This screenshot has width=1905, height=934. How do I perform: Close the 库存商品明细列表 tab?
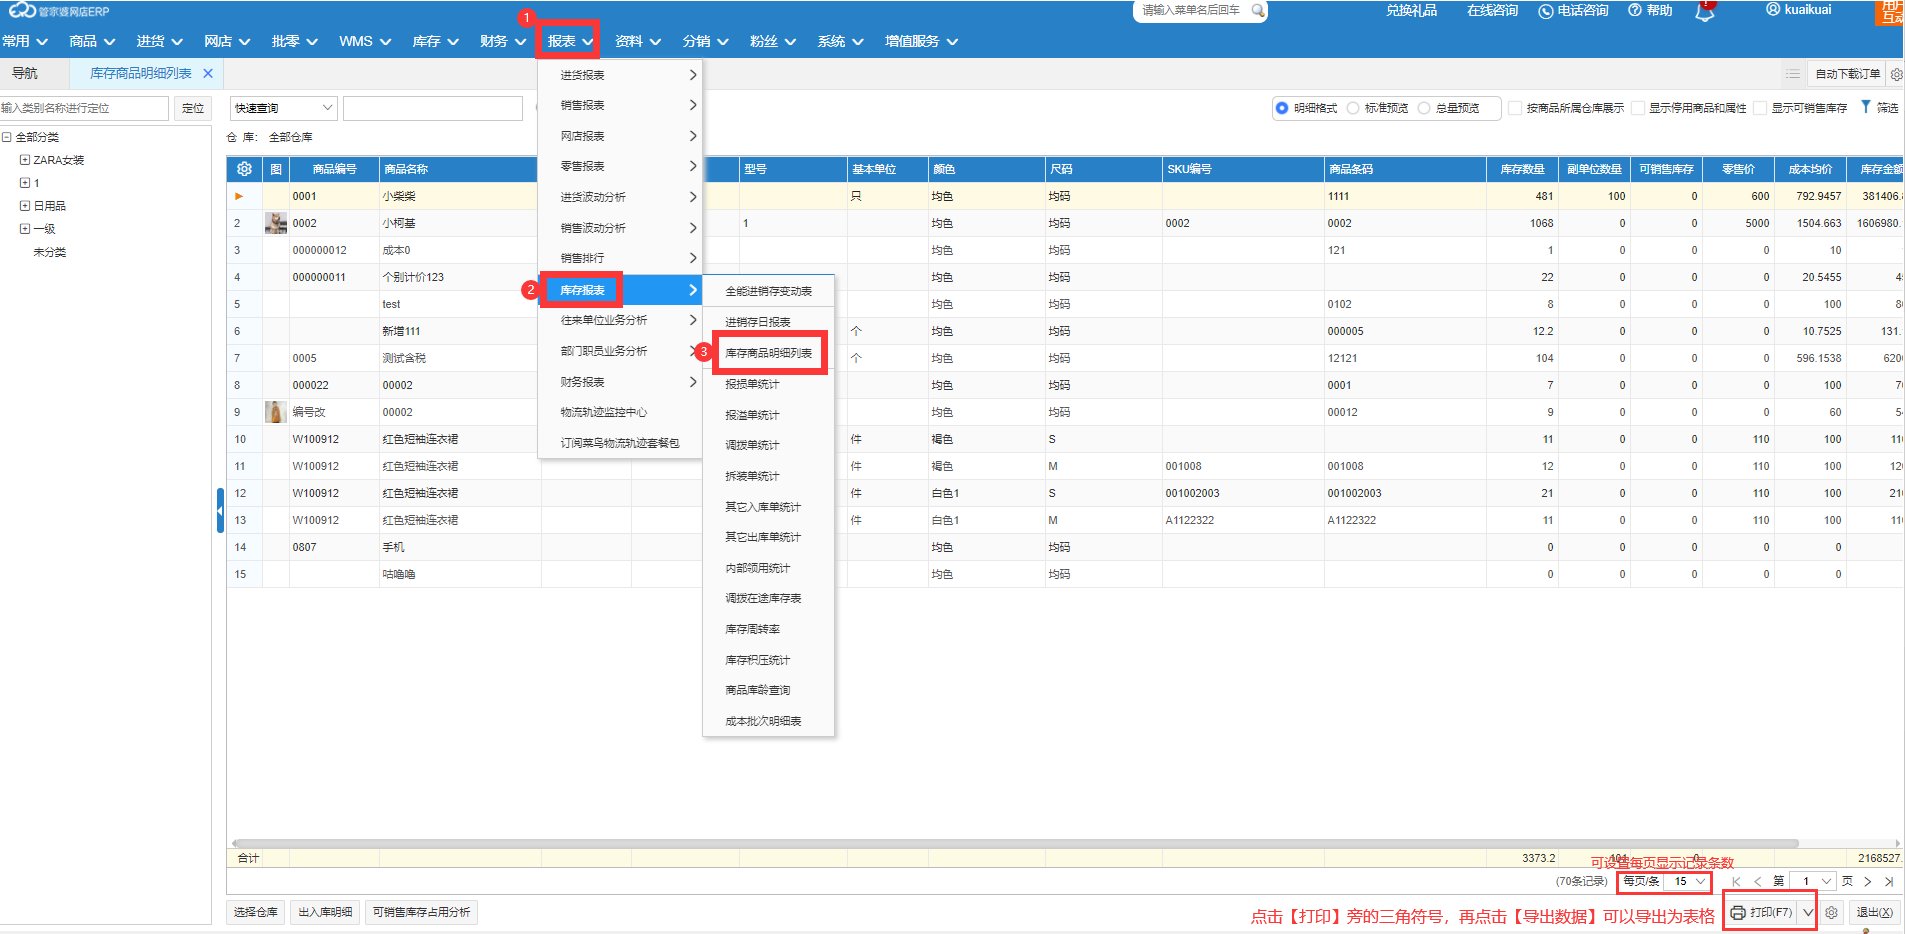pos(208,73)
